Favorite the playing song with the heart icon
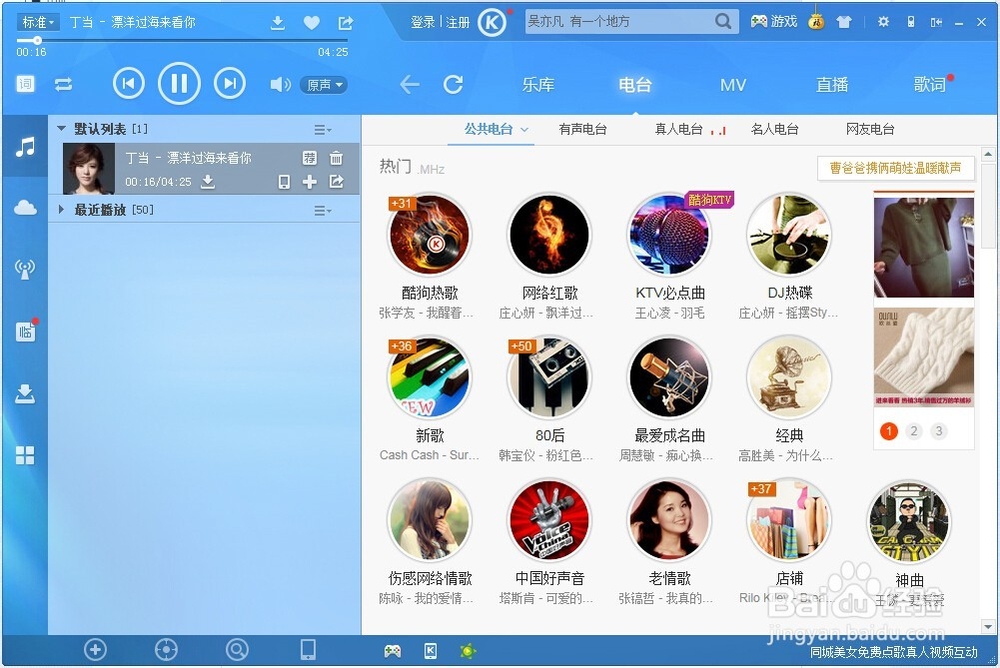Screen dimensions: 1000x668 pos(311,21)
